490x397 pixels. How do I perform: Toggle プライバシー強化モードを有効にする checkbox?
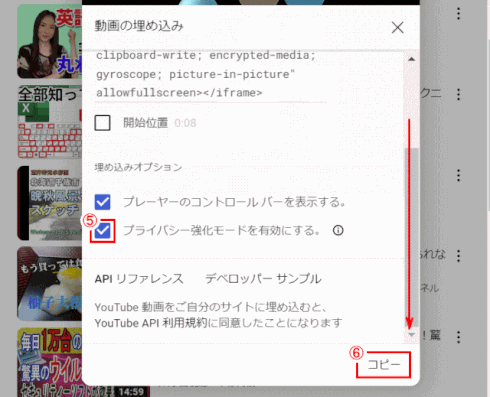click(x=103, y=231)
